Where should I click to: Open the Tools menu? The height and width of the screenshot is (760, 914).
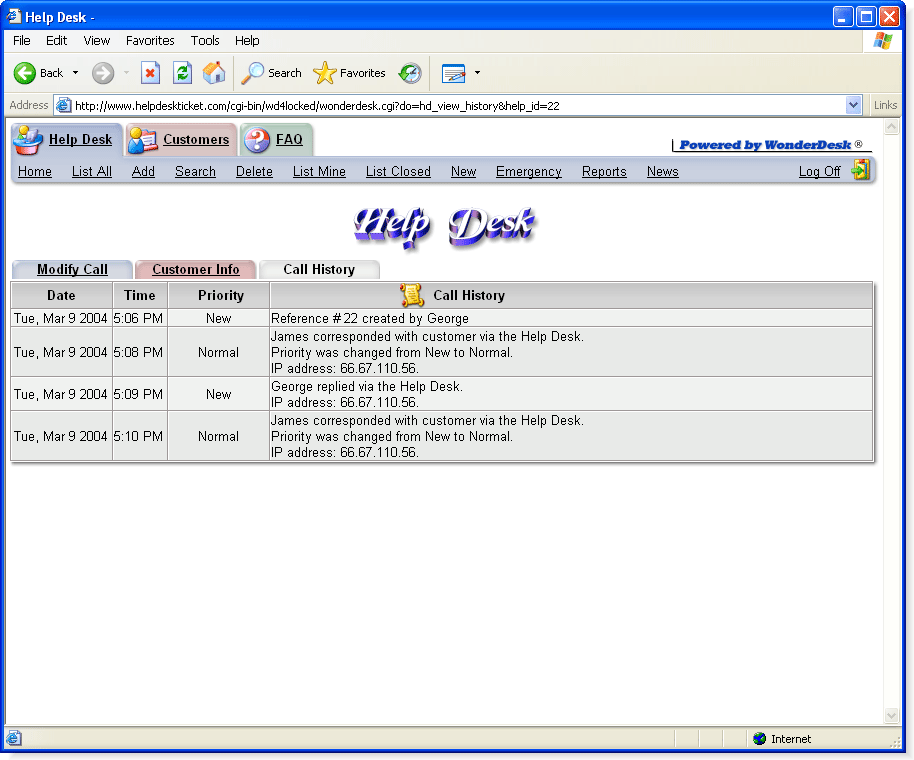(205, 41)
